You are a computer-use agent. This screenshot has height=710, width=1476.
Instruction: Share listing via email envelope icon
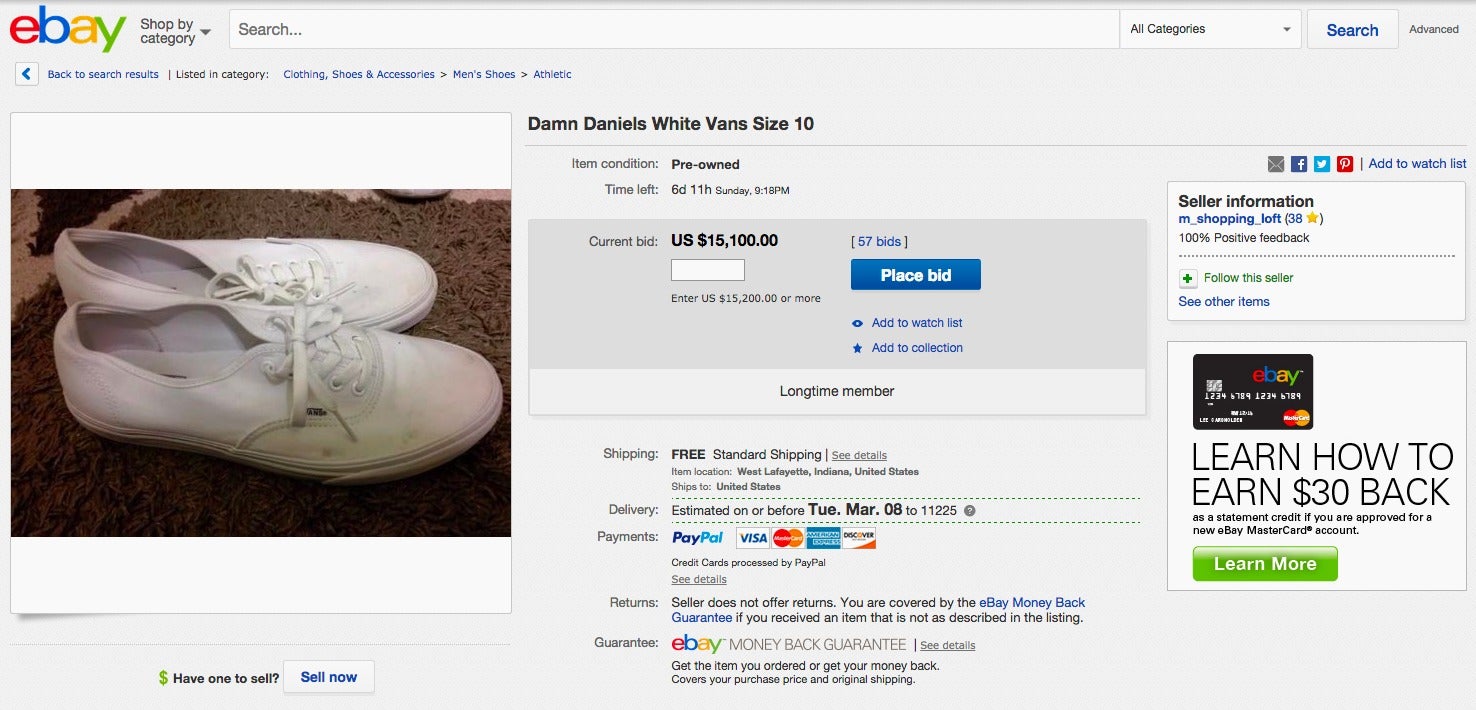tap(1276, 164)
